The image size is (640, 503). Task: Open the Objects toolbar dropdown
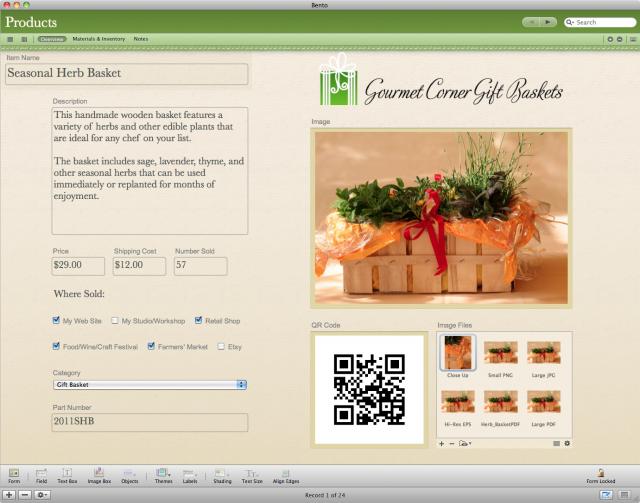129,475
